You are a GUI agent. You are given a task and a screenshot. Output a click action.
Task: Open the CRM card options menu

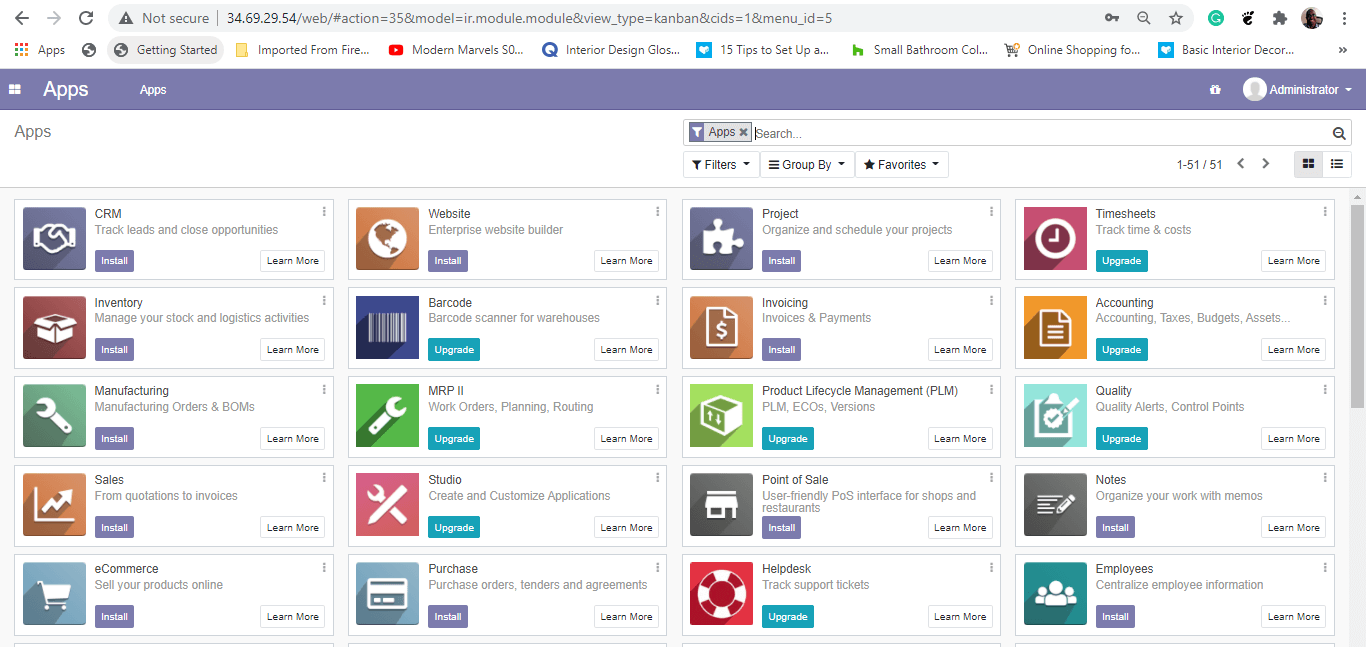324,212
